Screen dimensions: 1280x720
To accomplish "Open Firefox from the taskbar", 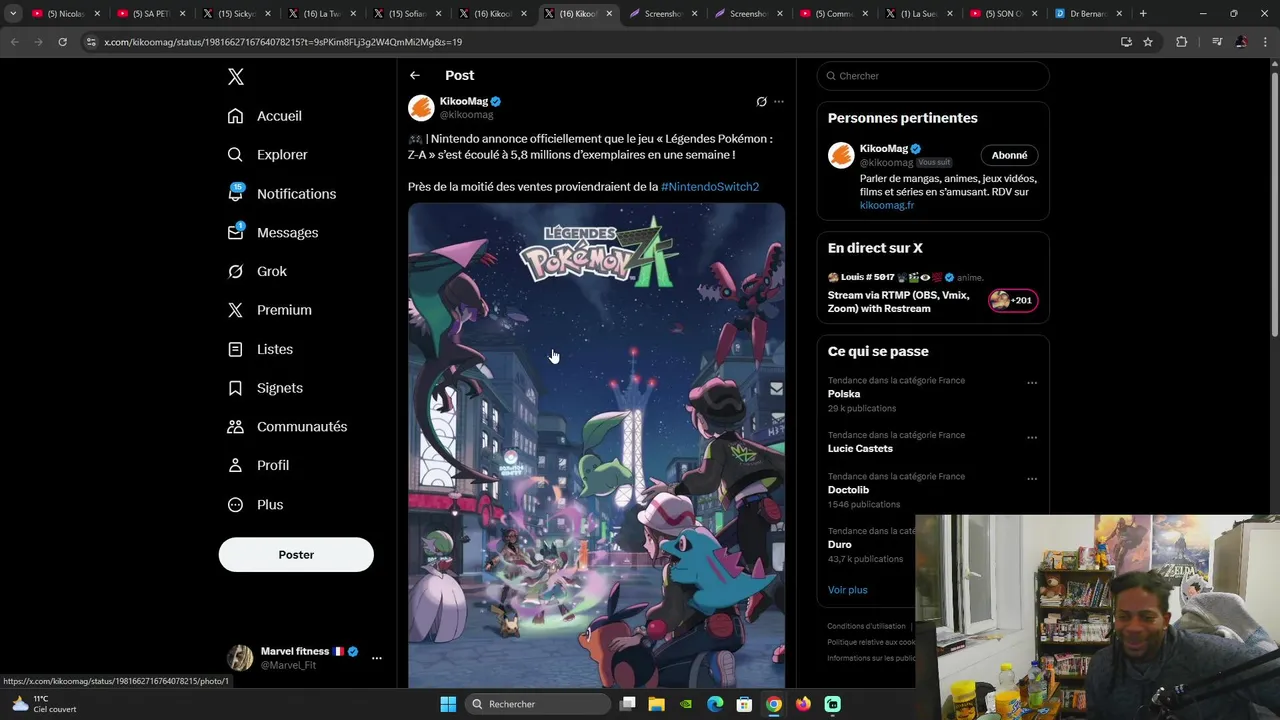I will [803, 704].
